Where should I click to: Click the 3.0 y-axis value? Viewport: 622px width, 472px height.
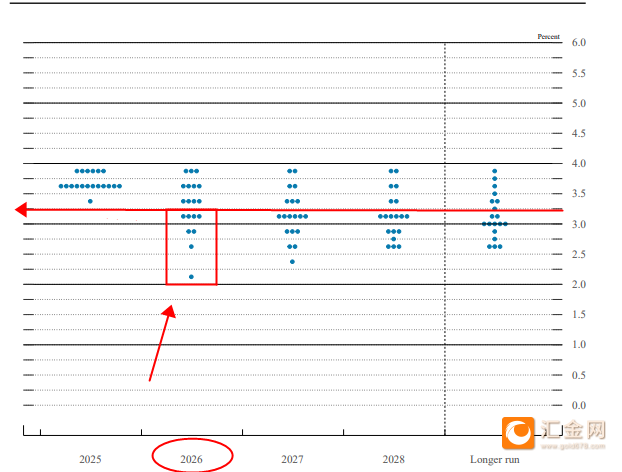pyautogui.click(x=579, y=224)
